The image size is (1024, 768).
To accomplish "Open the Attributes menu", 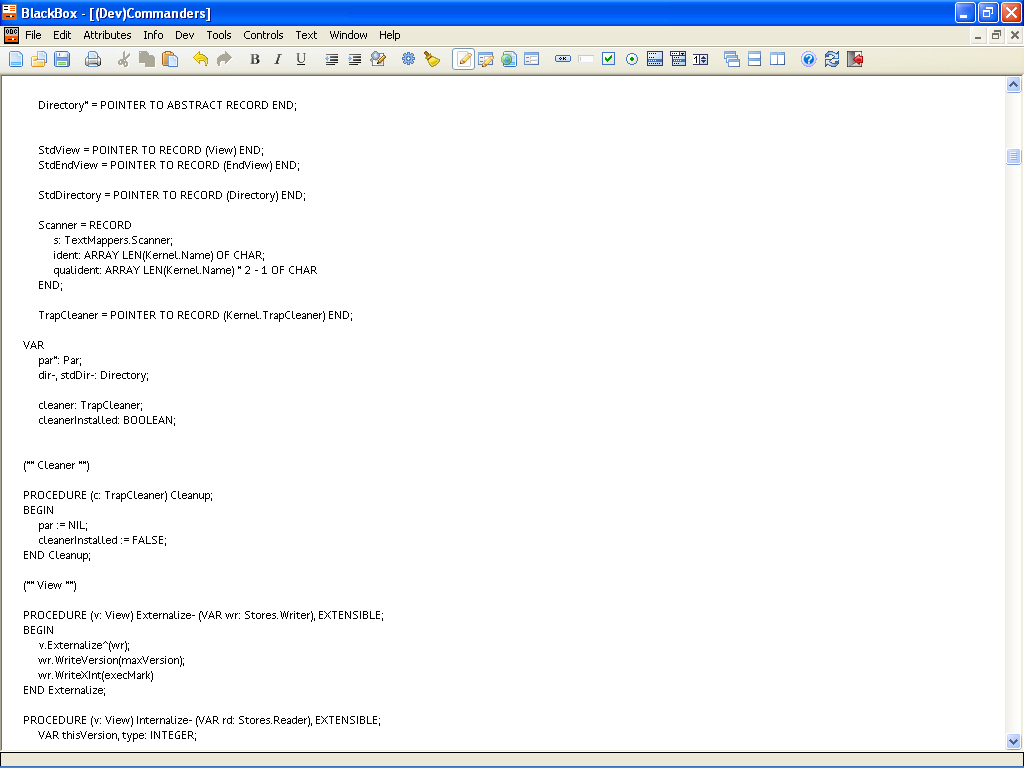I will tap(107, 35).
